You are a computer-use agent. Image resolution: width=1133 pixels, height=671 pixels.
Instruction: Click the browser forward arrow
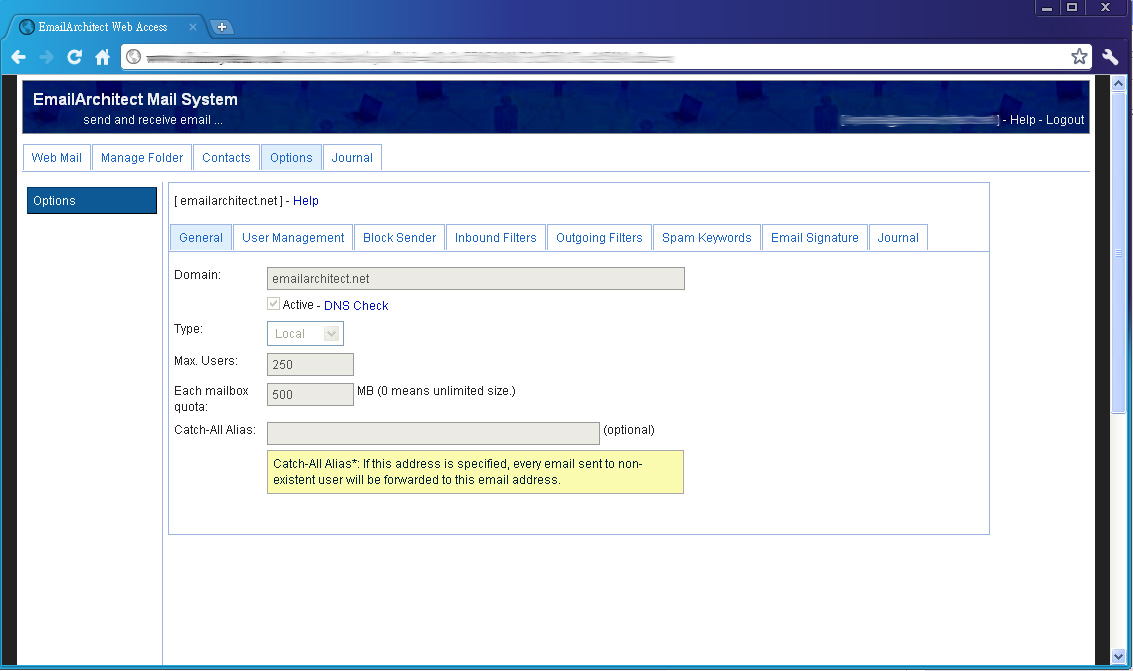pos(46,57)
